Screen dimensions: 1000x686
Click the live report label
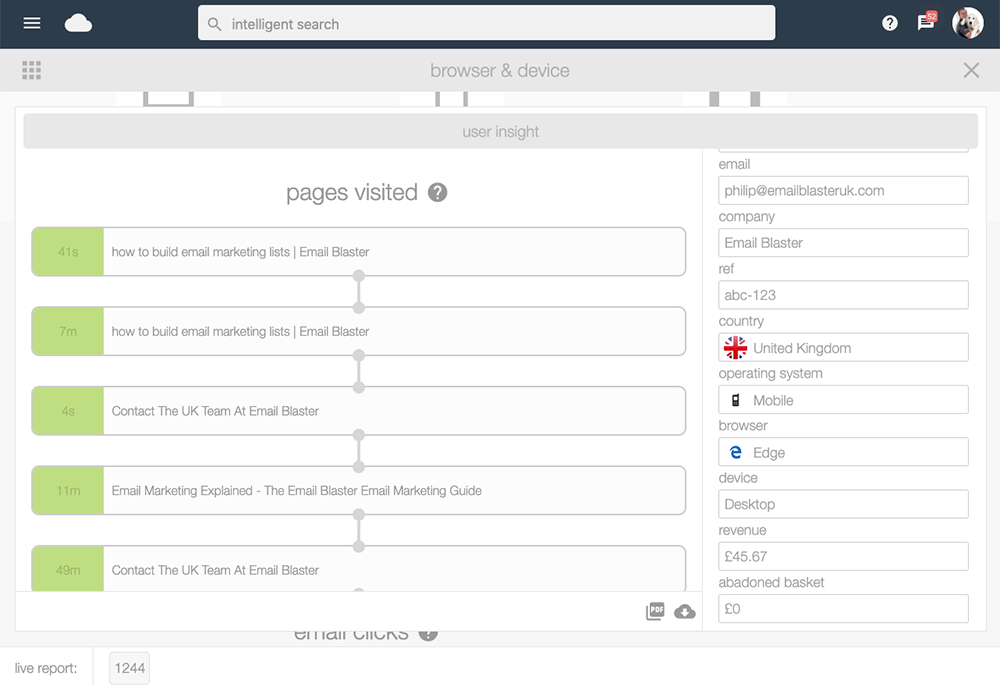tap(46, 668)
